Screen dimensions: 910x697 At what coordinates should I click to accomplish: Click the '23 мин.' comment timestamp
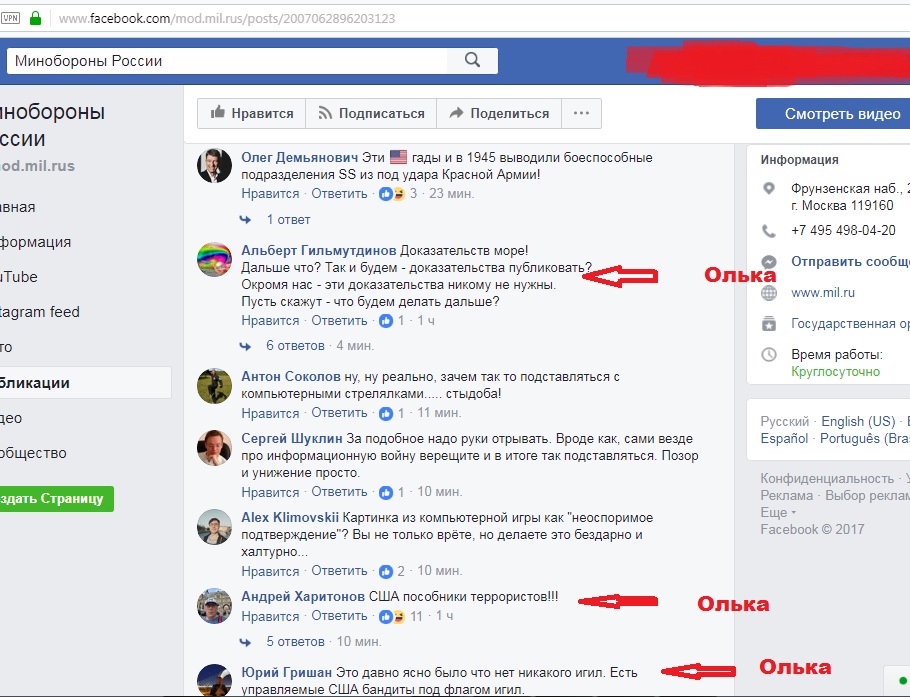click(452, 194)
